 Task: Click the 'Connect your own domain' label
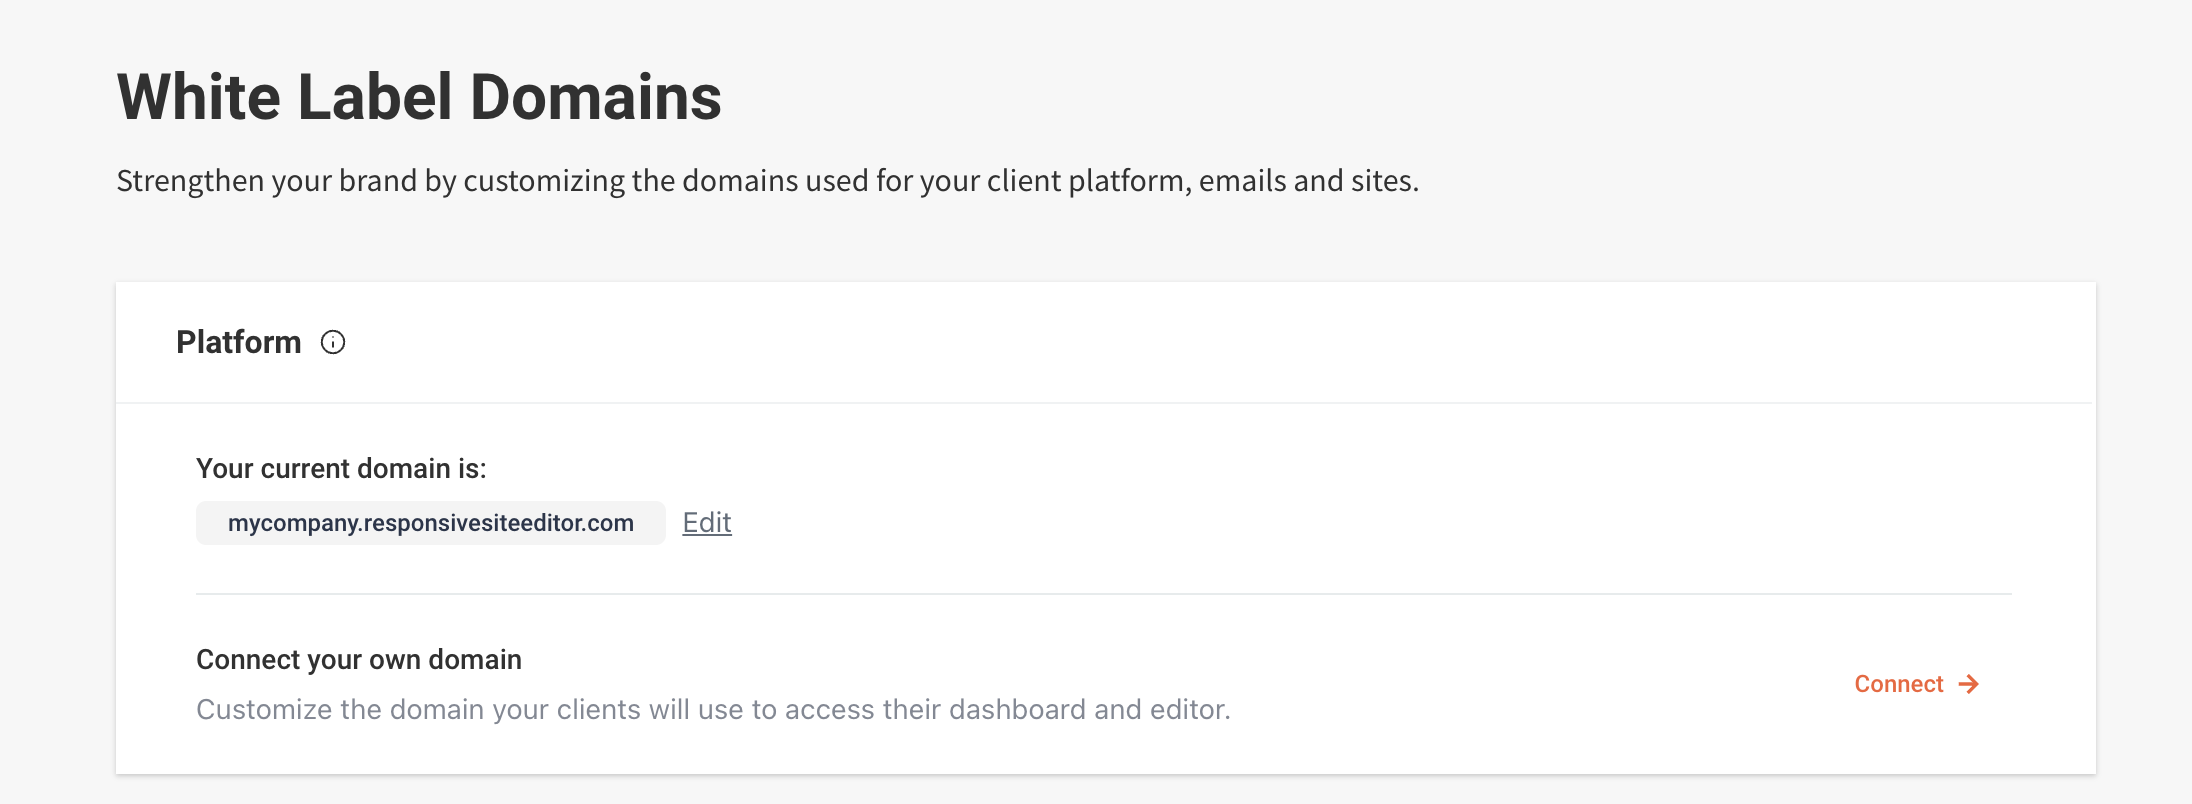click(x=359, y=660)
